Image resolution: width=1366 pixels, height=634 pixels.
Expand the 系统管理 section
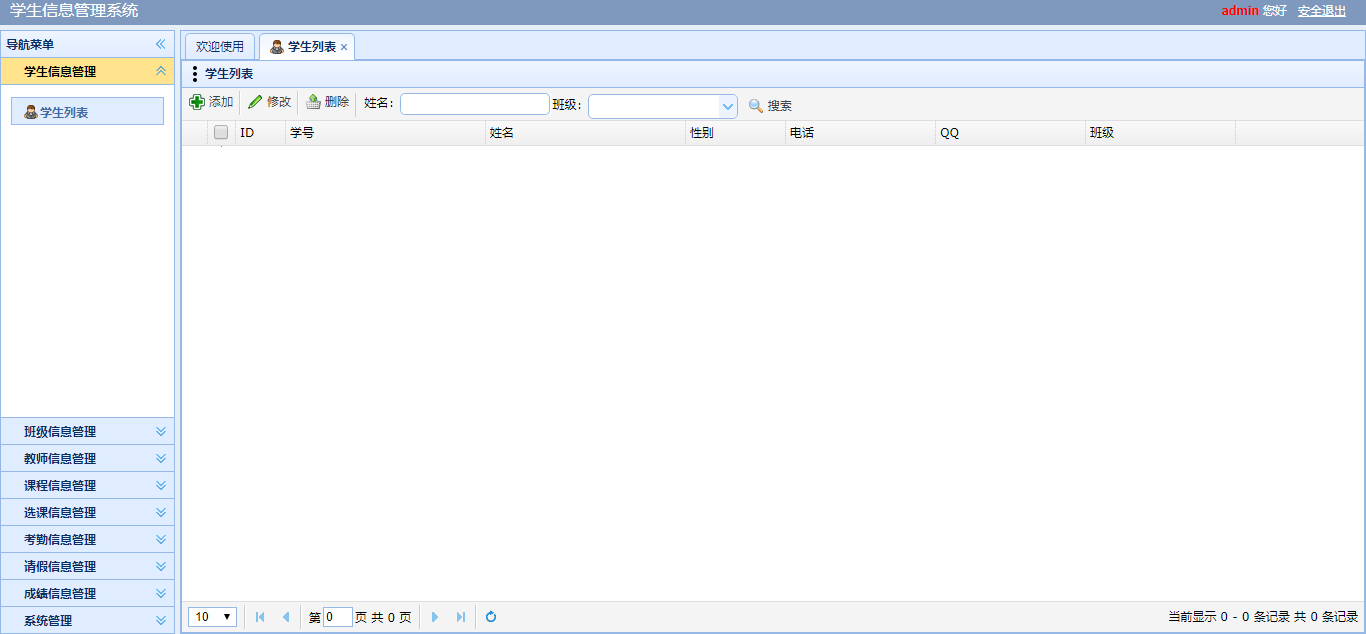point(87,620)
